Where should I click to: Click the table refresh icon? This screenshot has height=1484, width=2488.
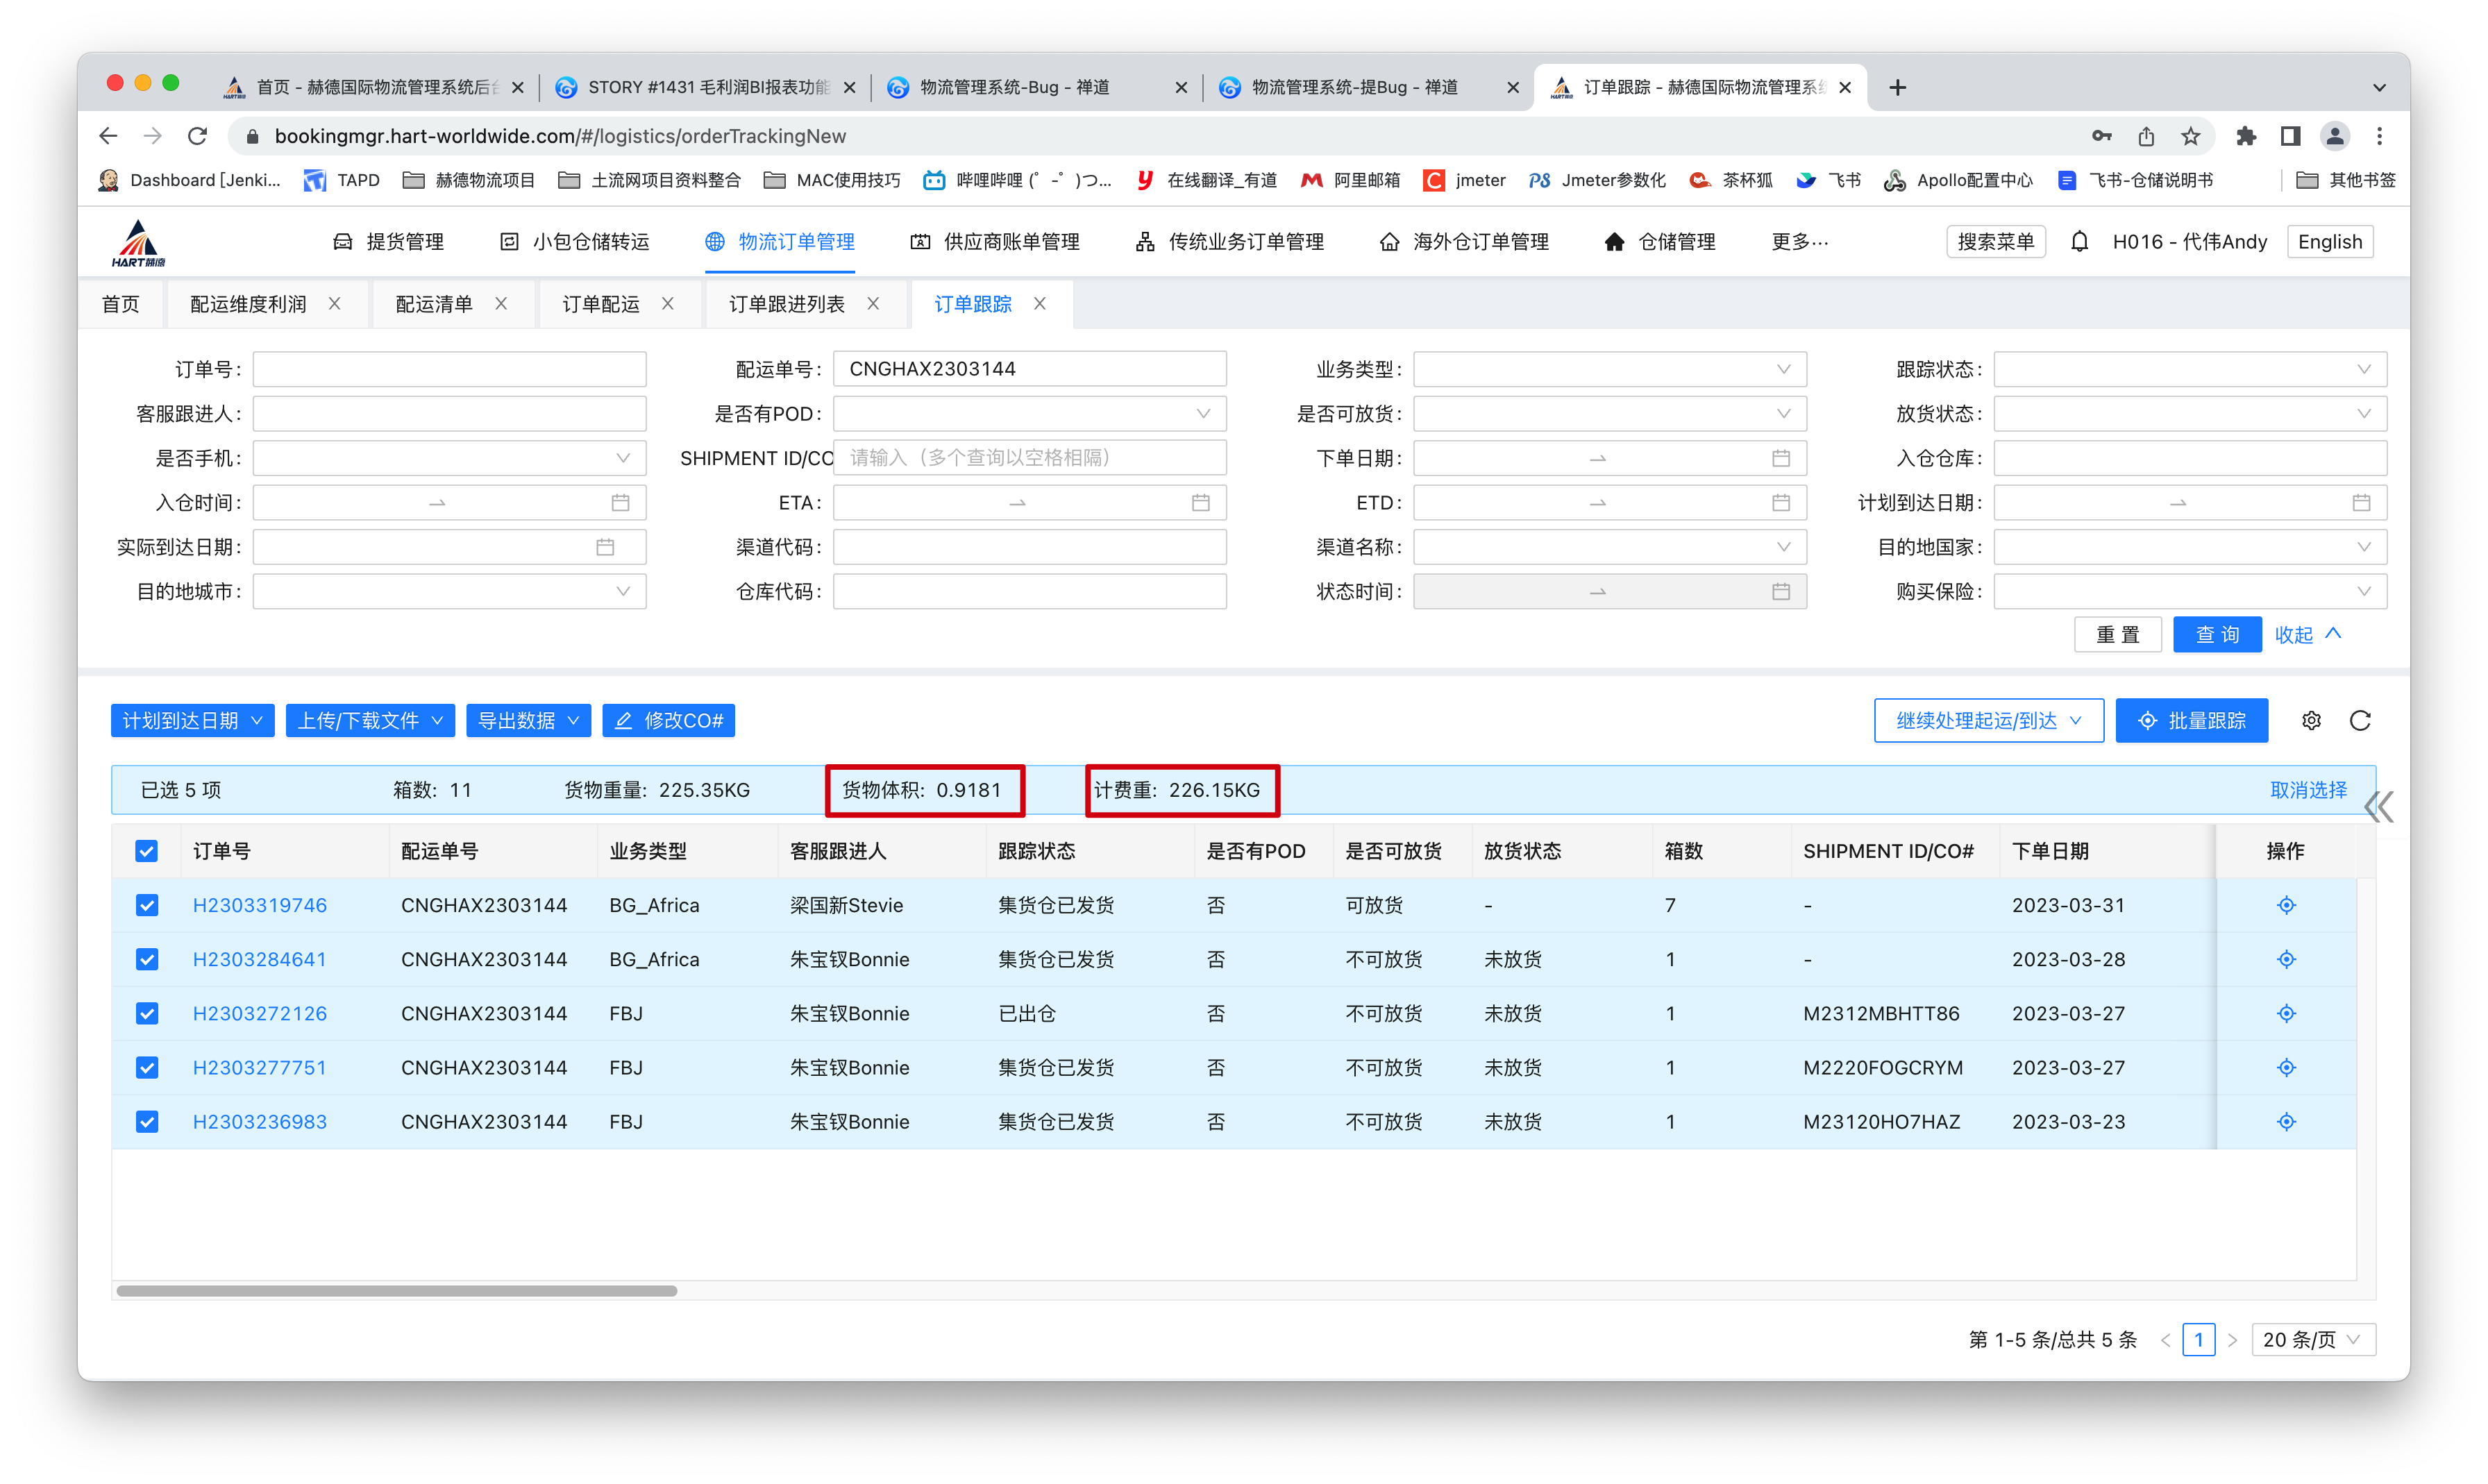pos(2360,721)
